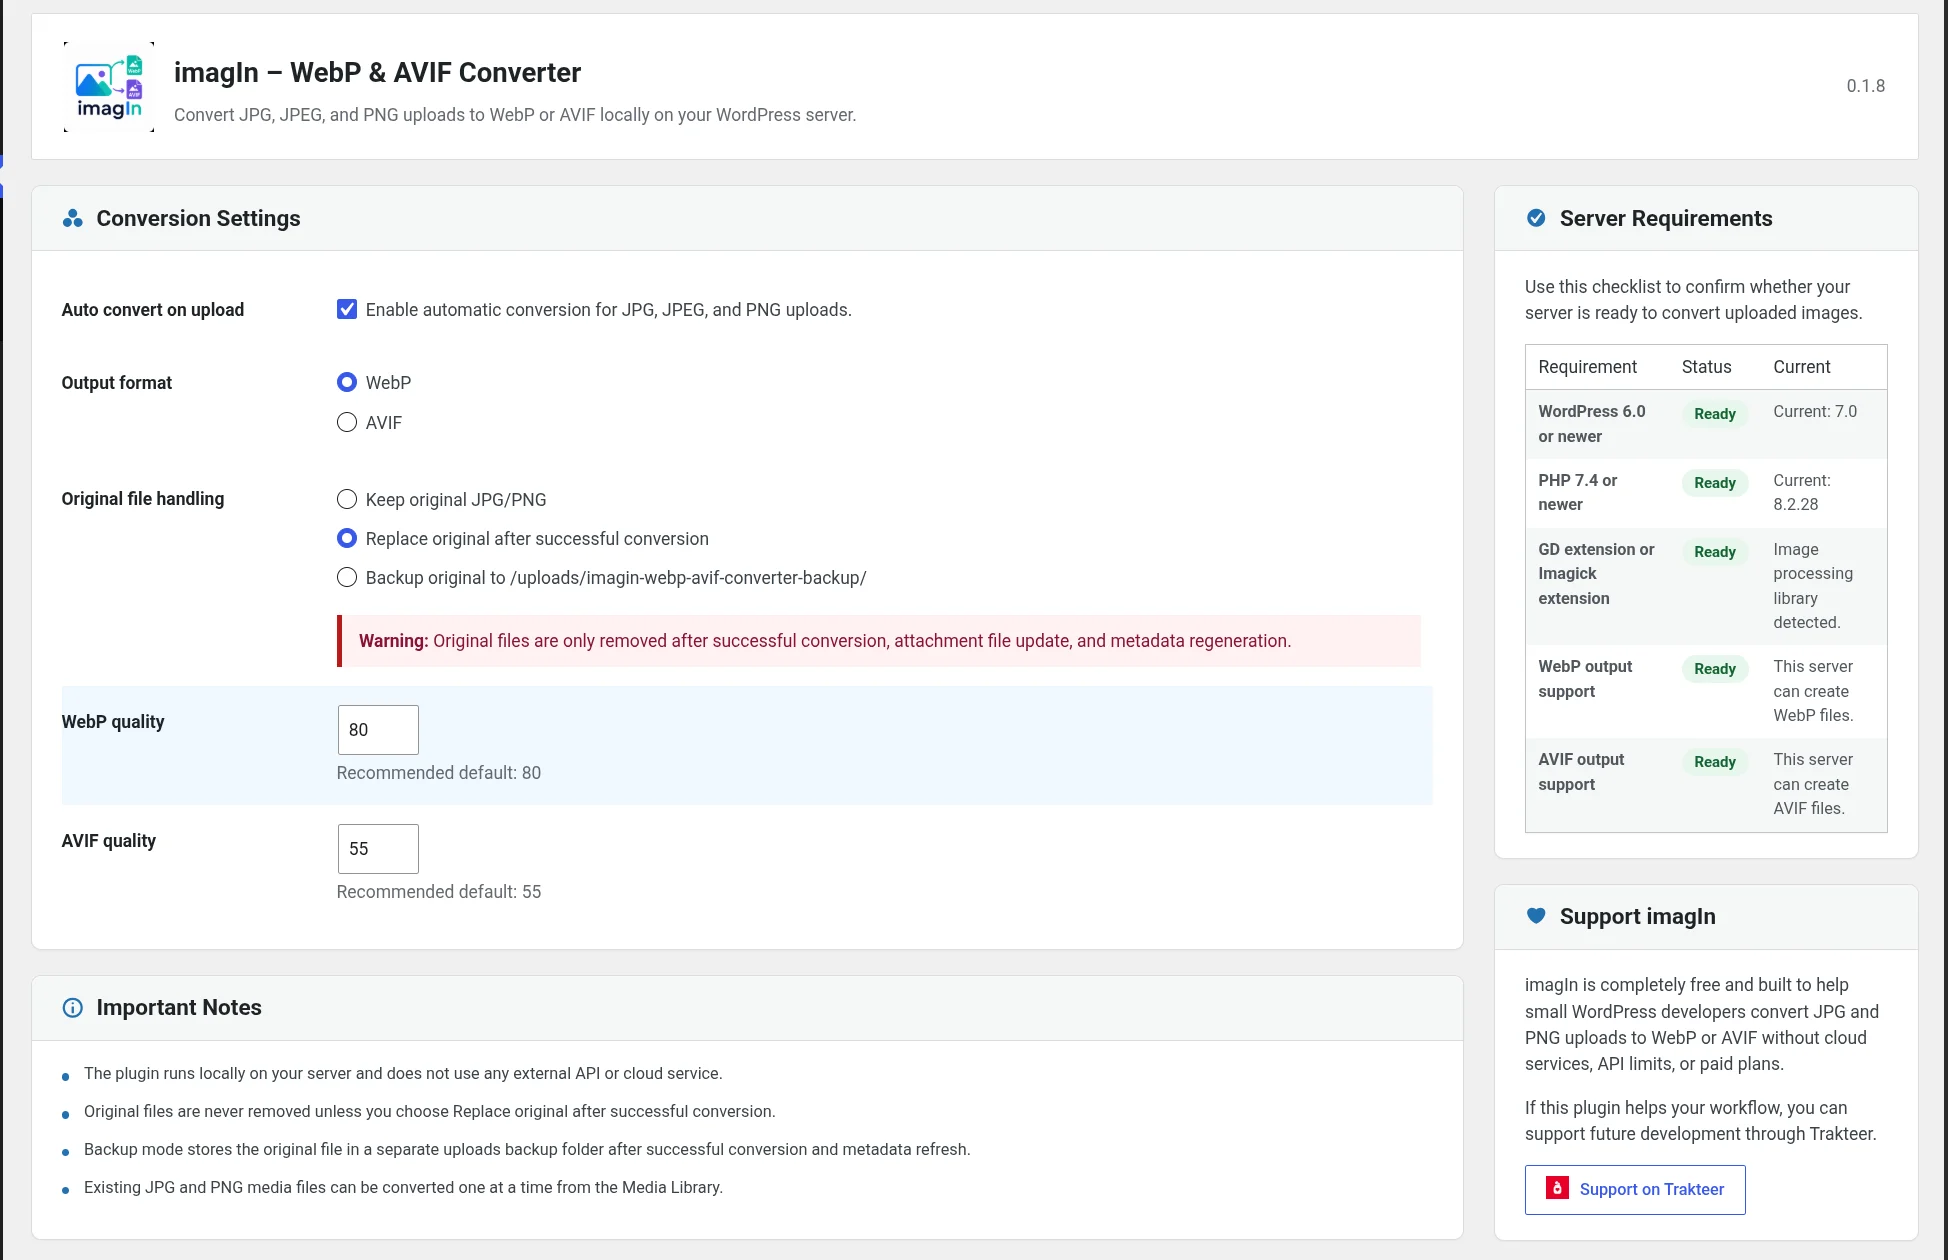Choose Replace original after successful conversion
The height and width of the screenshot is (1260, 1948).
[347, 538]
